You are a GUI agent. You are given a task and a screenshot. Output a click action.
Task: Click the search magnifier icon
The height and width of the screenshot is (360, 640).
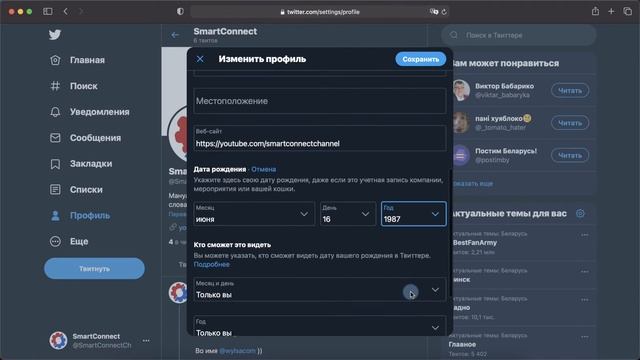click(x=454, y=35)
